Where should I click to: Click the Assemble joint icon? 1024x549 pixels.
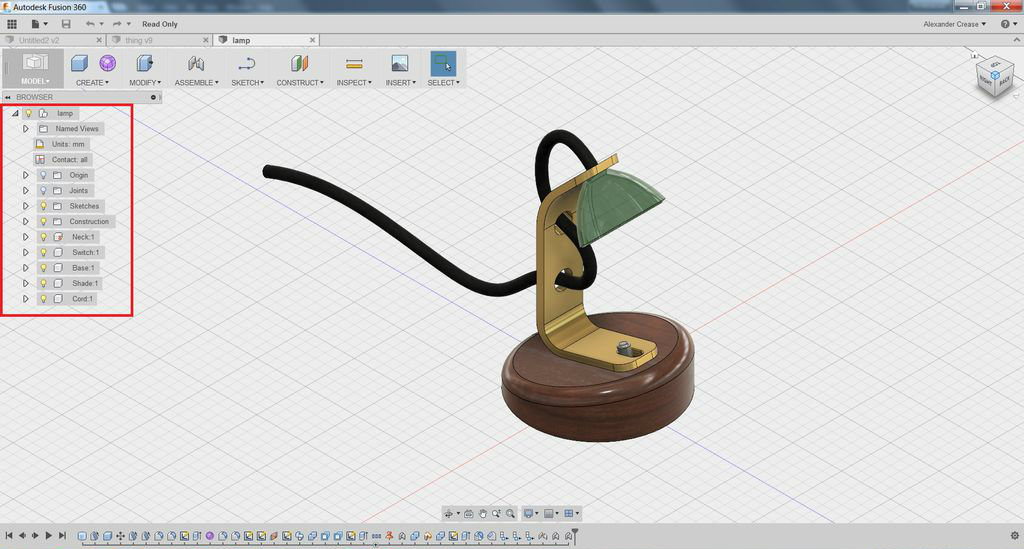point(196,63)
